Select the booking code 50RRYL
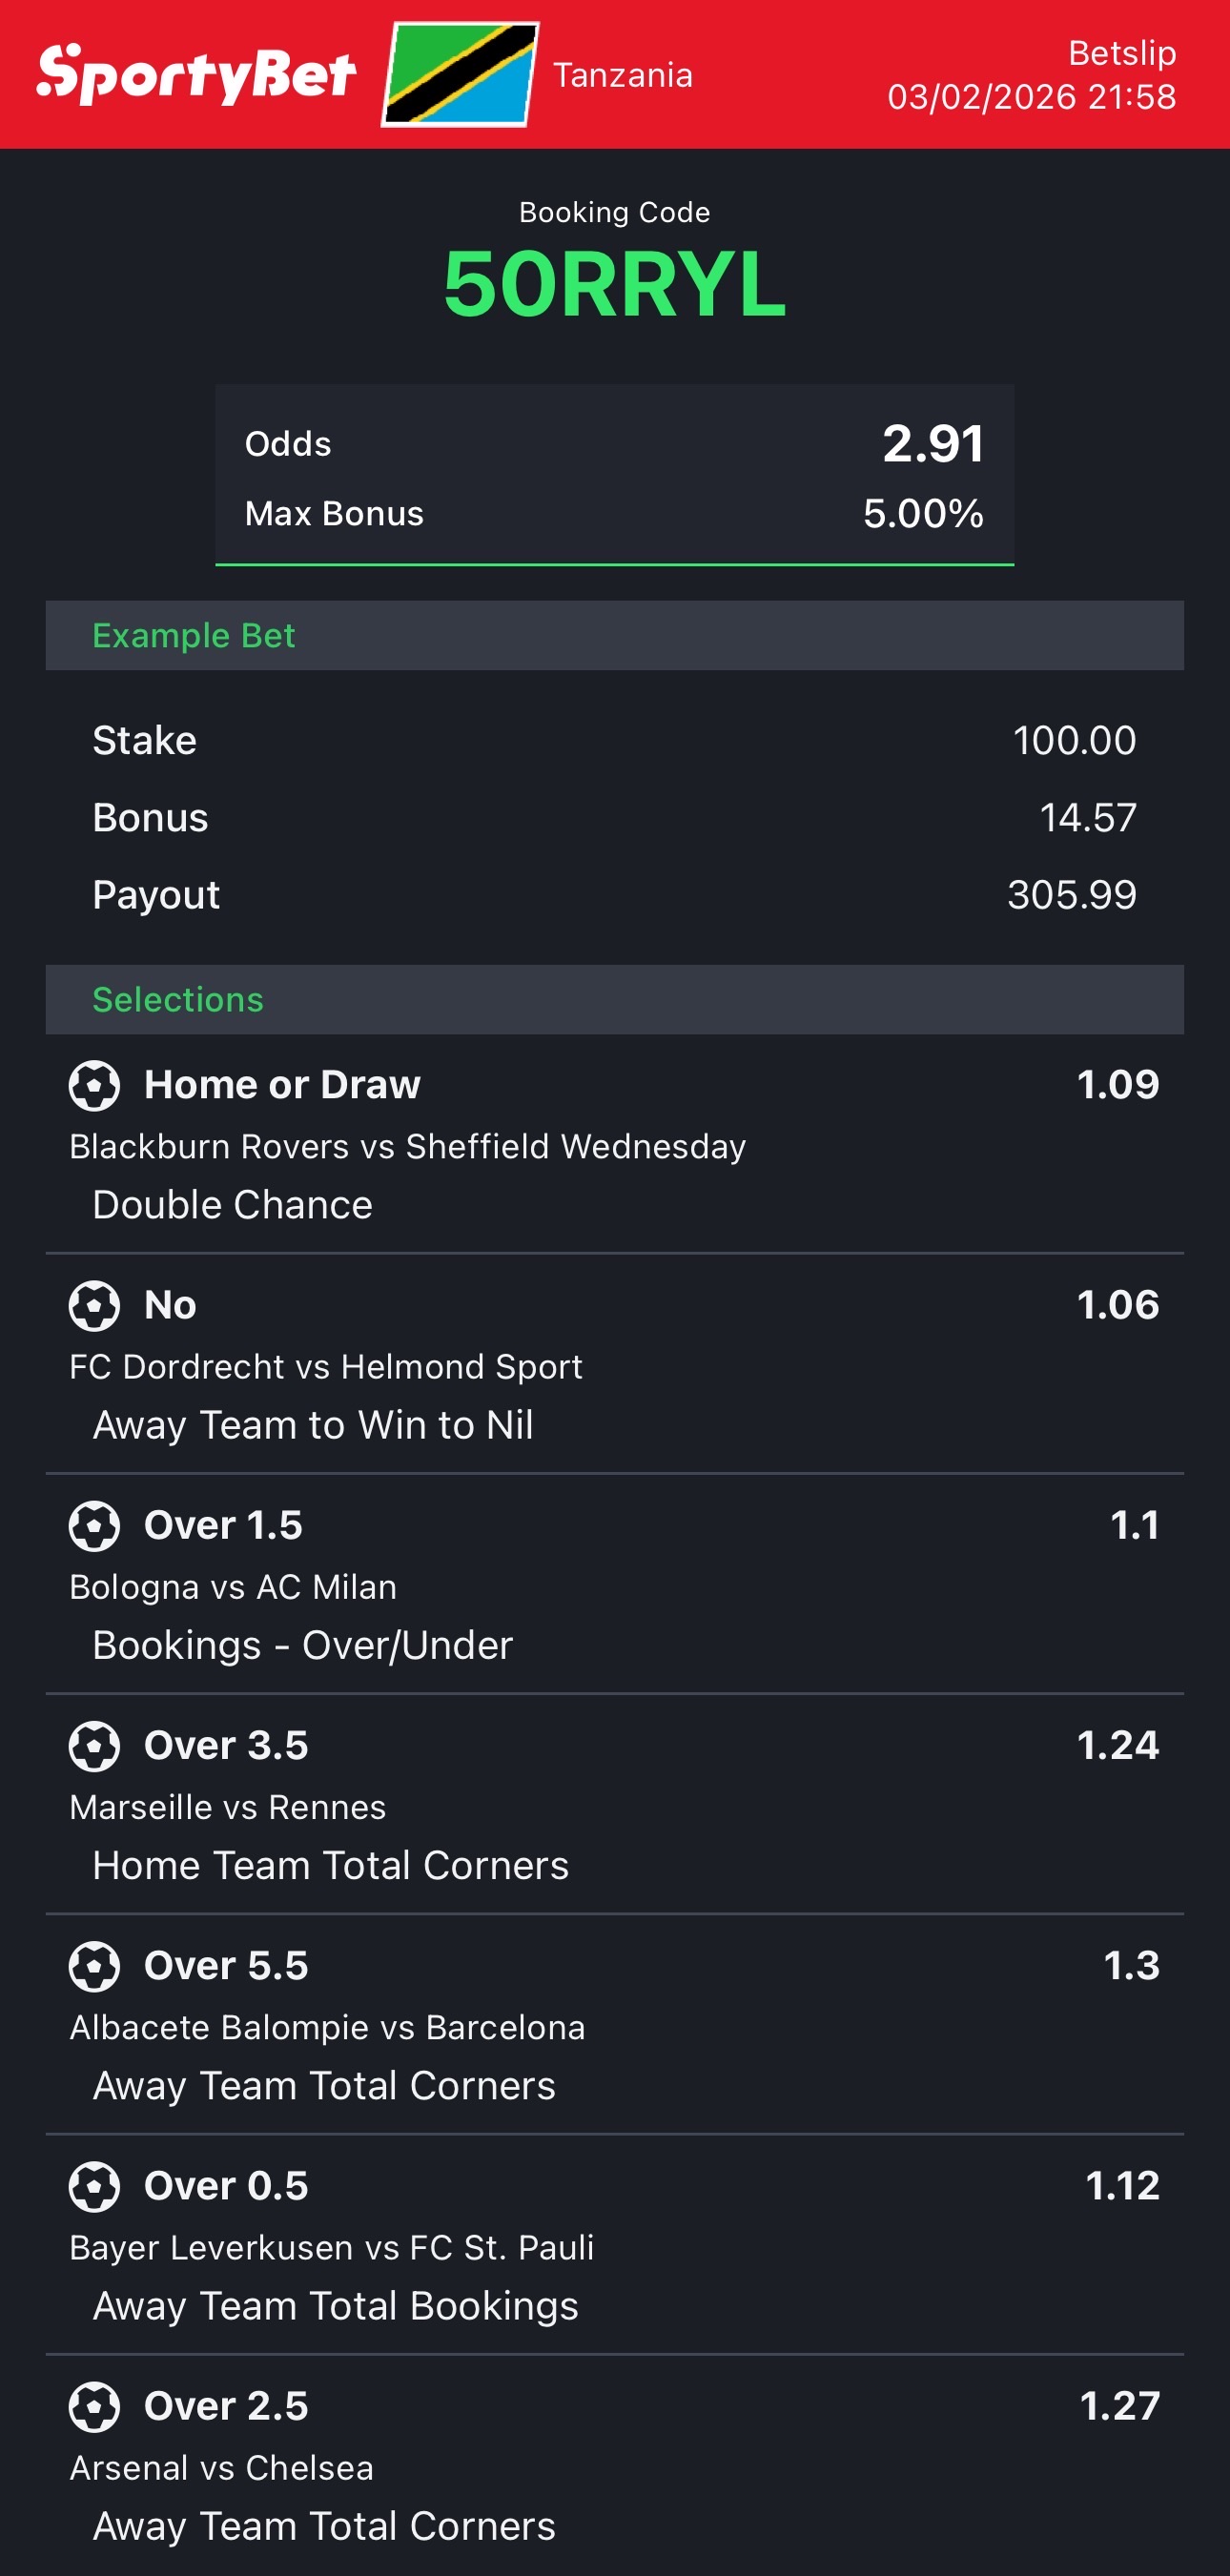This screenshot has width=1230, height=2576. pos(614,285)
